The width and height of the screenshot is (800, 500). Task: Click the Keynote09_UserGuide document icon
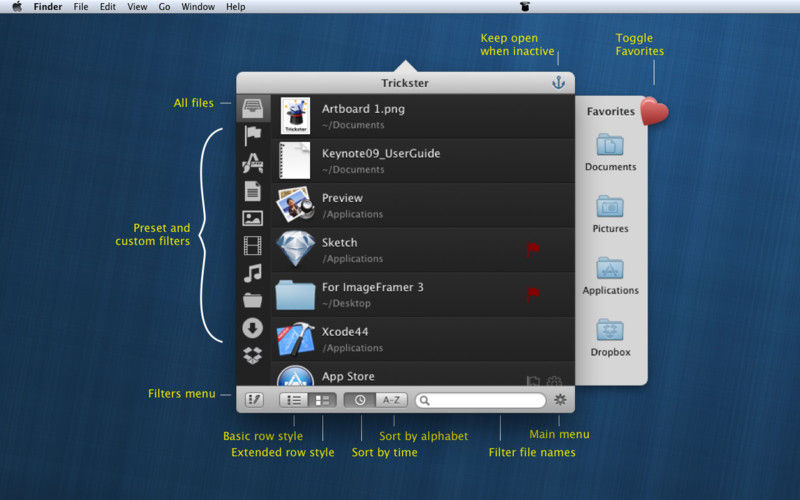pos(295,160)
